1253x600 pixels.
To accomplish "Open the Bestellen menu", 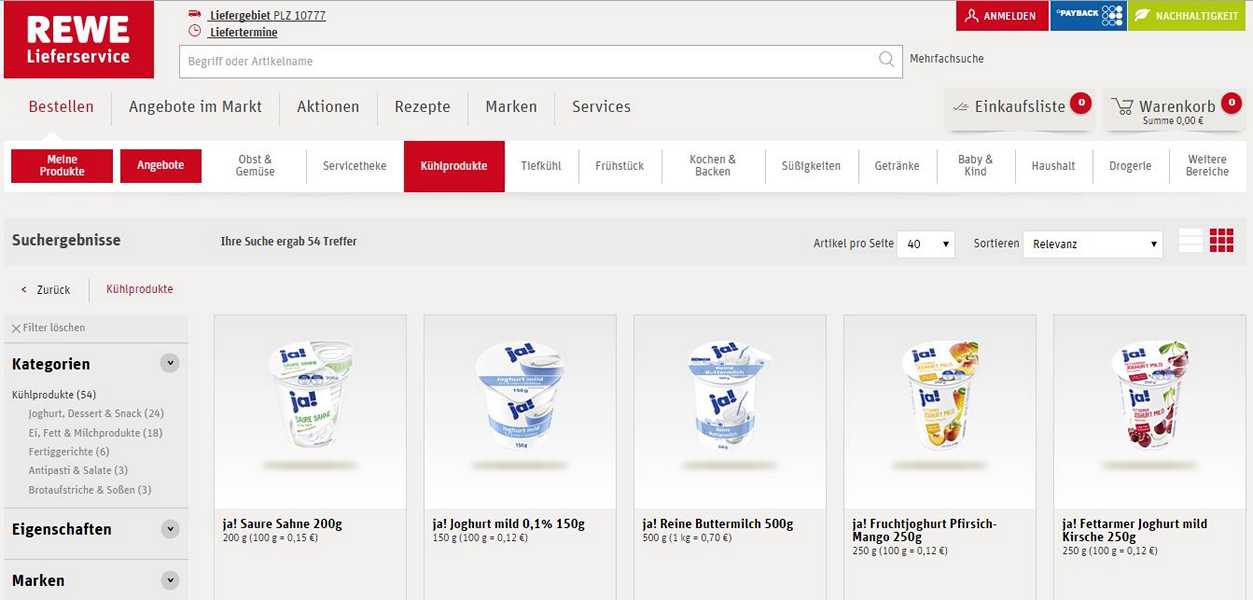I will point(61,107).
